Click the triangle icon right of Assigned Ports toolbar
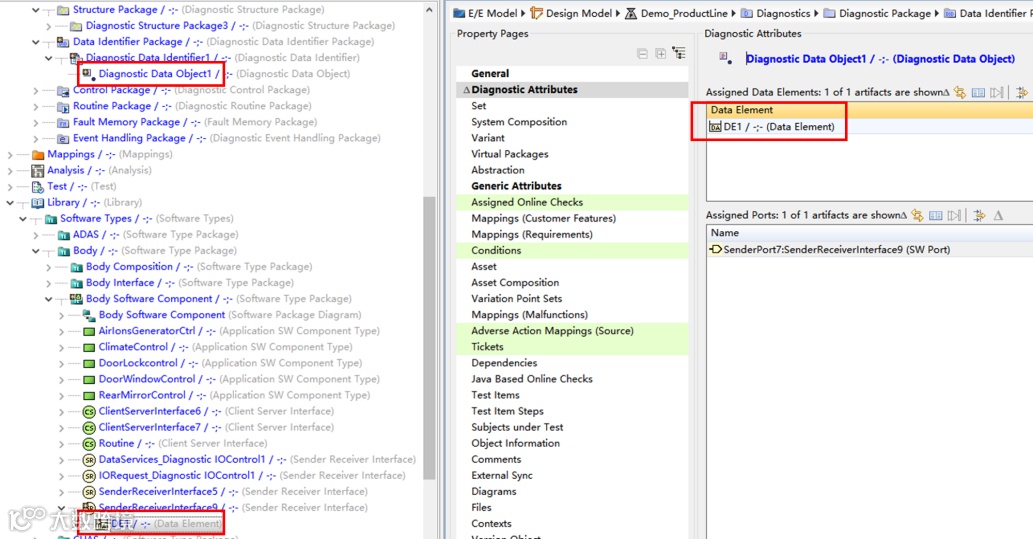The width and height of the screenshot is (1033, 539). (x=999, y=215)
